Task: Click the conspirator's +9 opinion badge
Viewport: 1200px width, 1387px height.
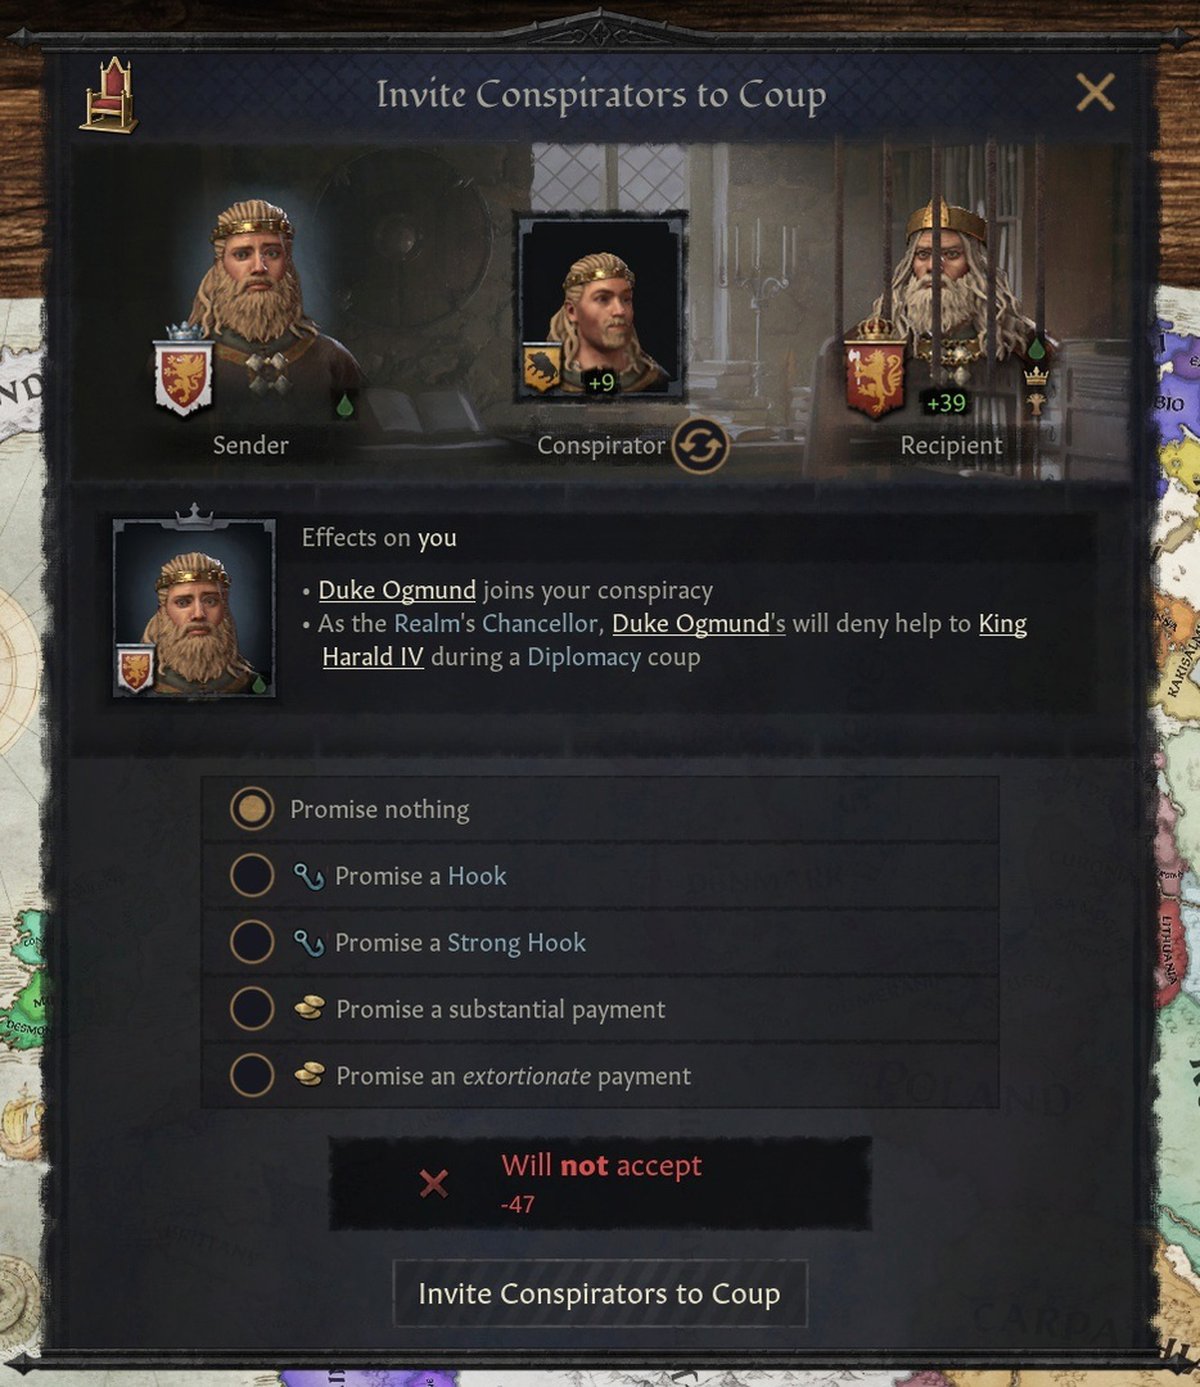Action: click(x=601, y=382)
